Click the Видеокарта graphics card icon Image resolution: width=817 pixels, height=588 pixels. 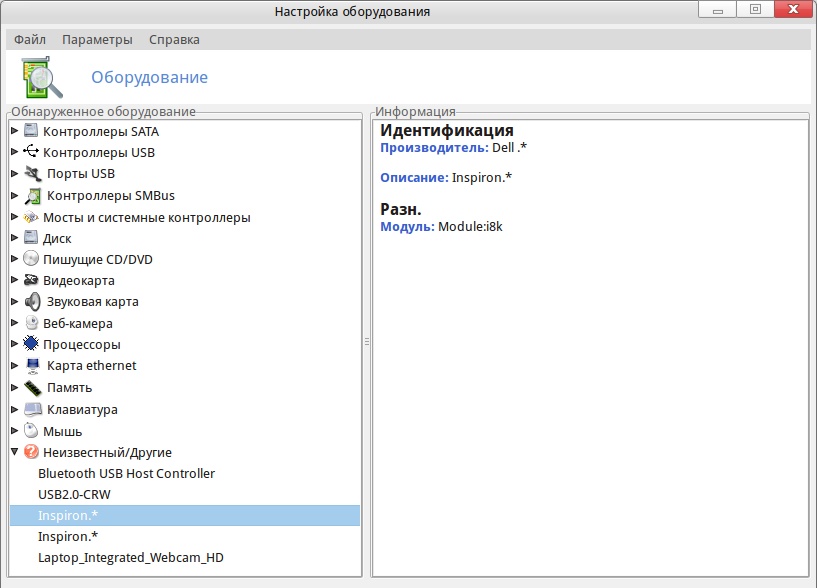click(31, 280)
